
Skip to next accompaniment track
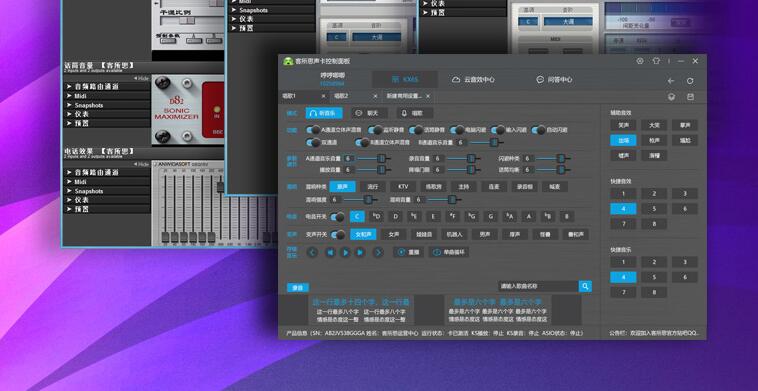pos(360,252)
